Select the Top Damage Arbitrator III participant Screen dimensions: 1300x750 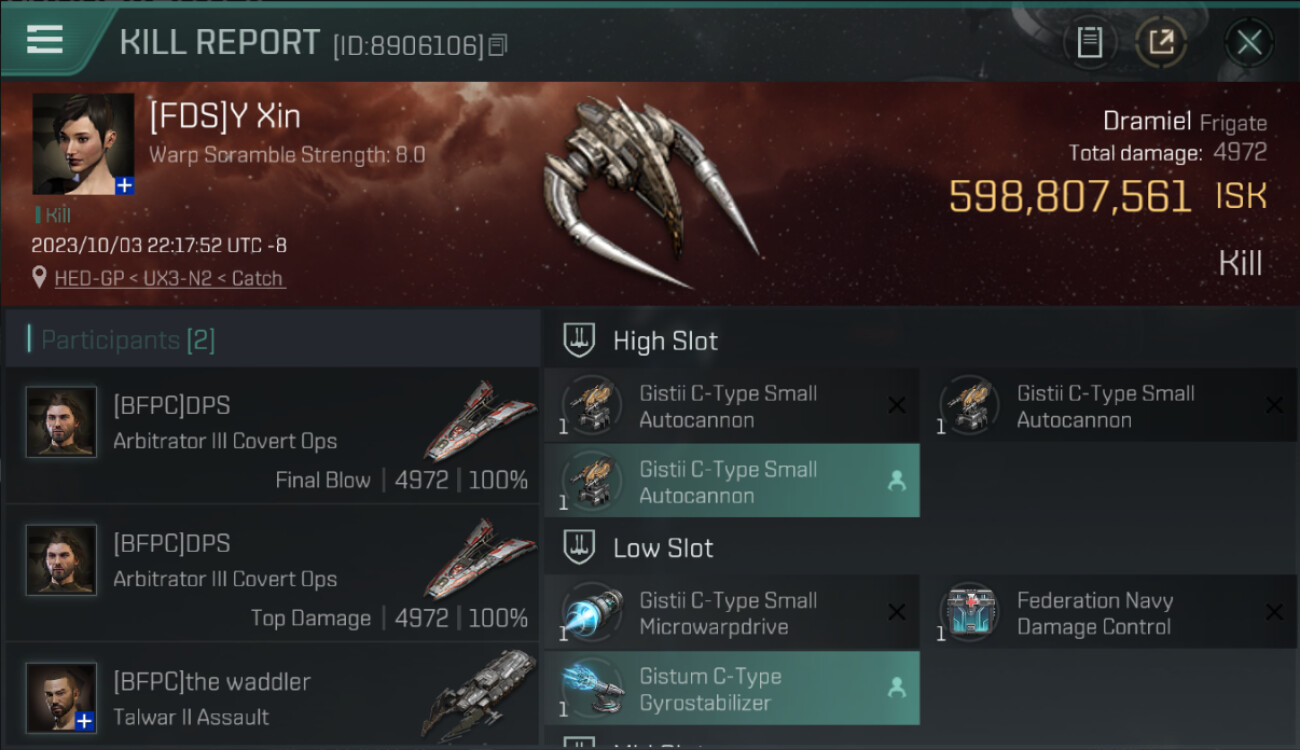[x=272, y=573]
